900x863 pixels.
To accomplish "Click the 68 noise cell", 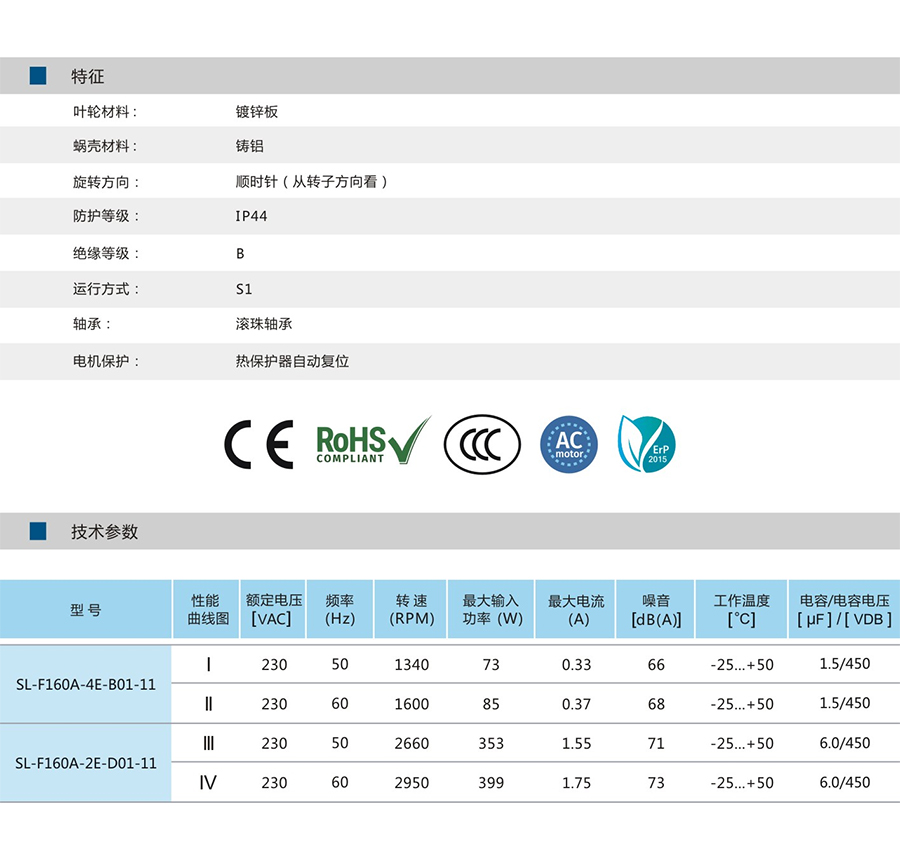I will 656,704.
